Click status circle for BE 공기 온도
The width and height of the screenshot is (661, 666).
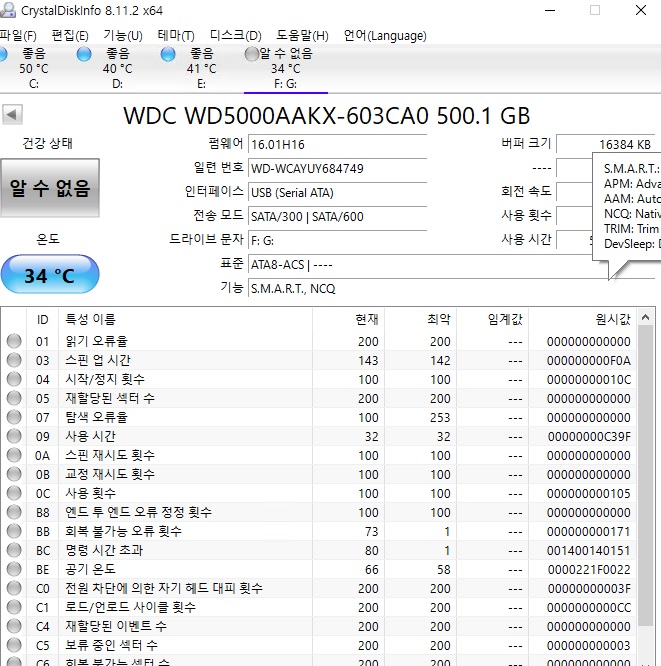point(14,569)
